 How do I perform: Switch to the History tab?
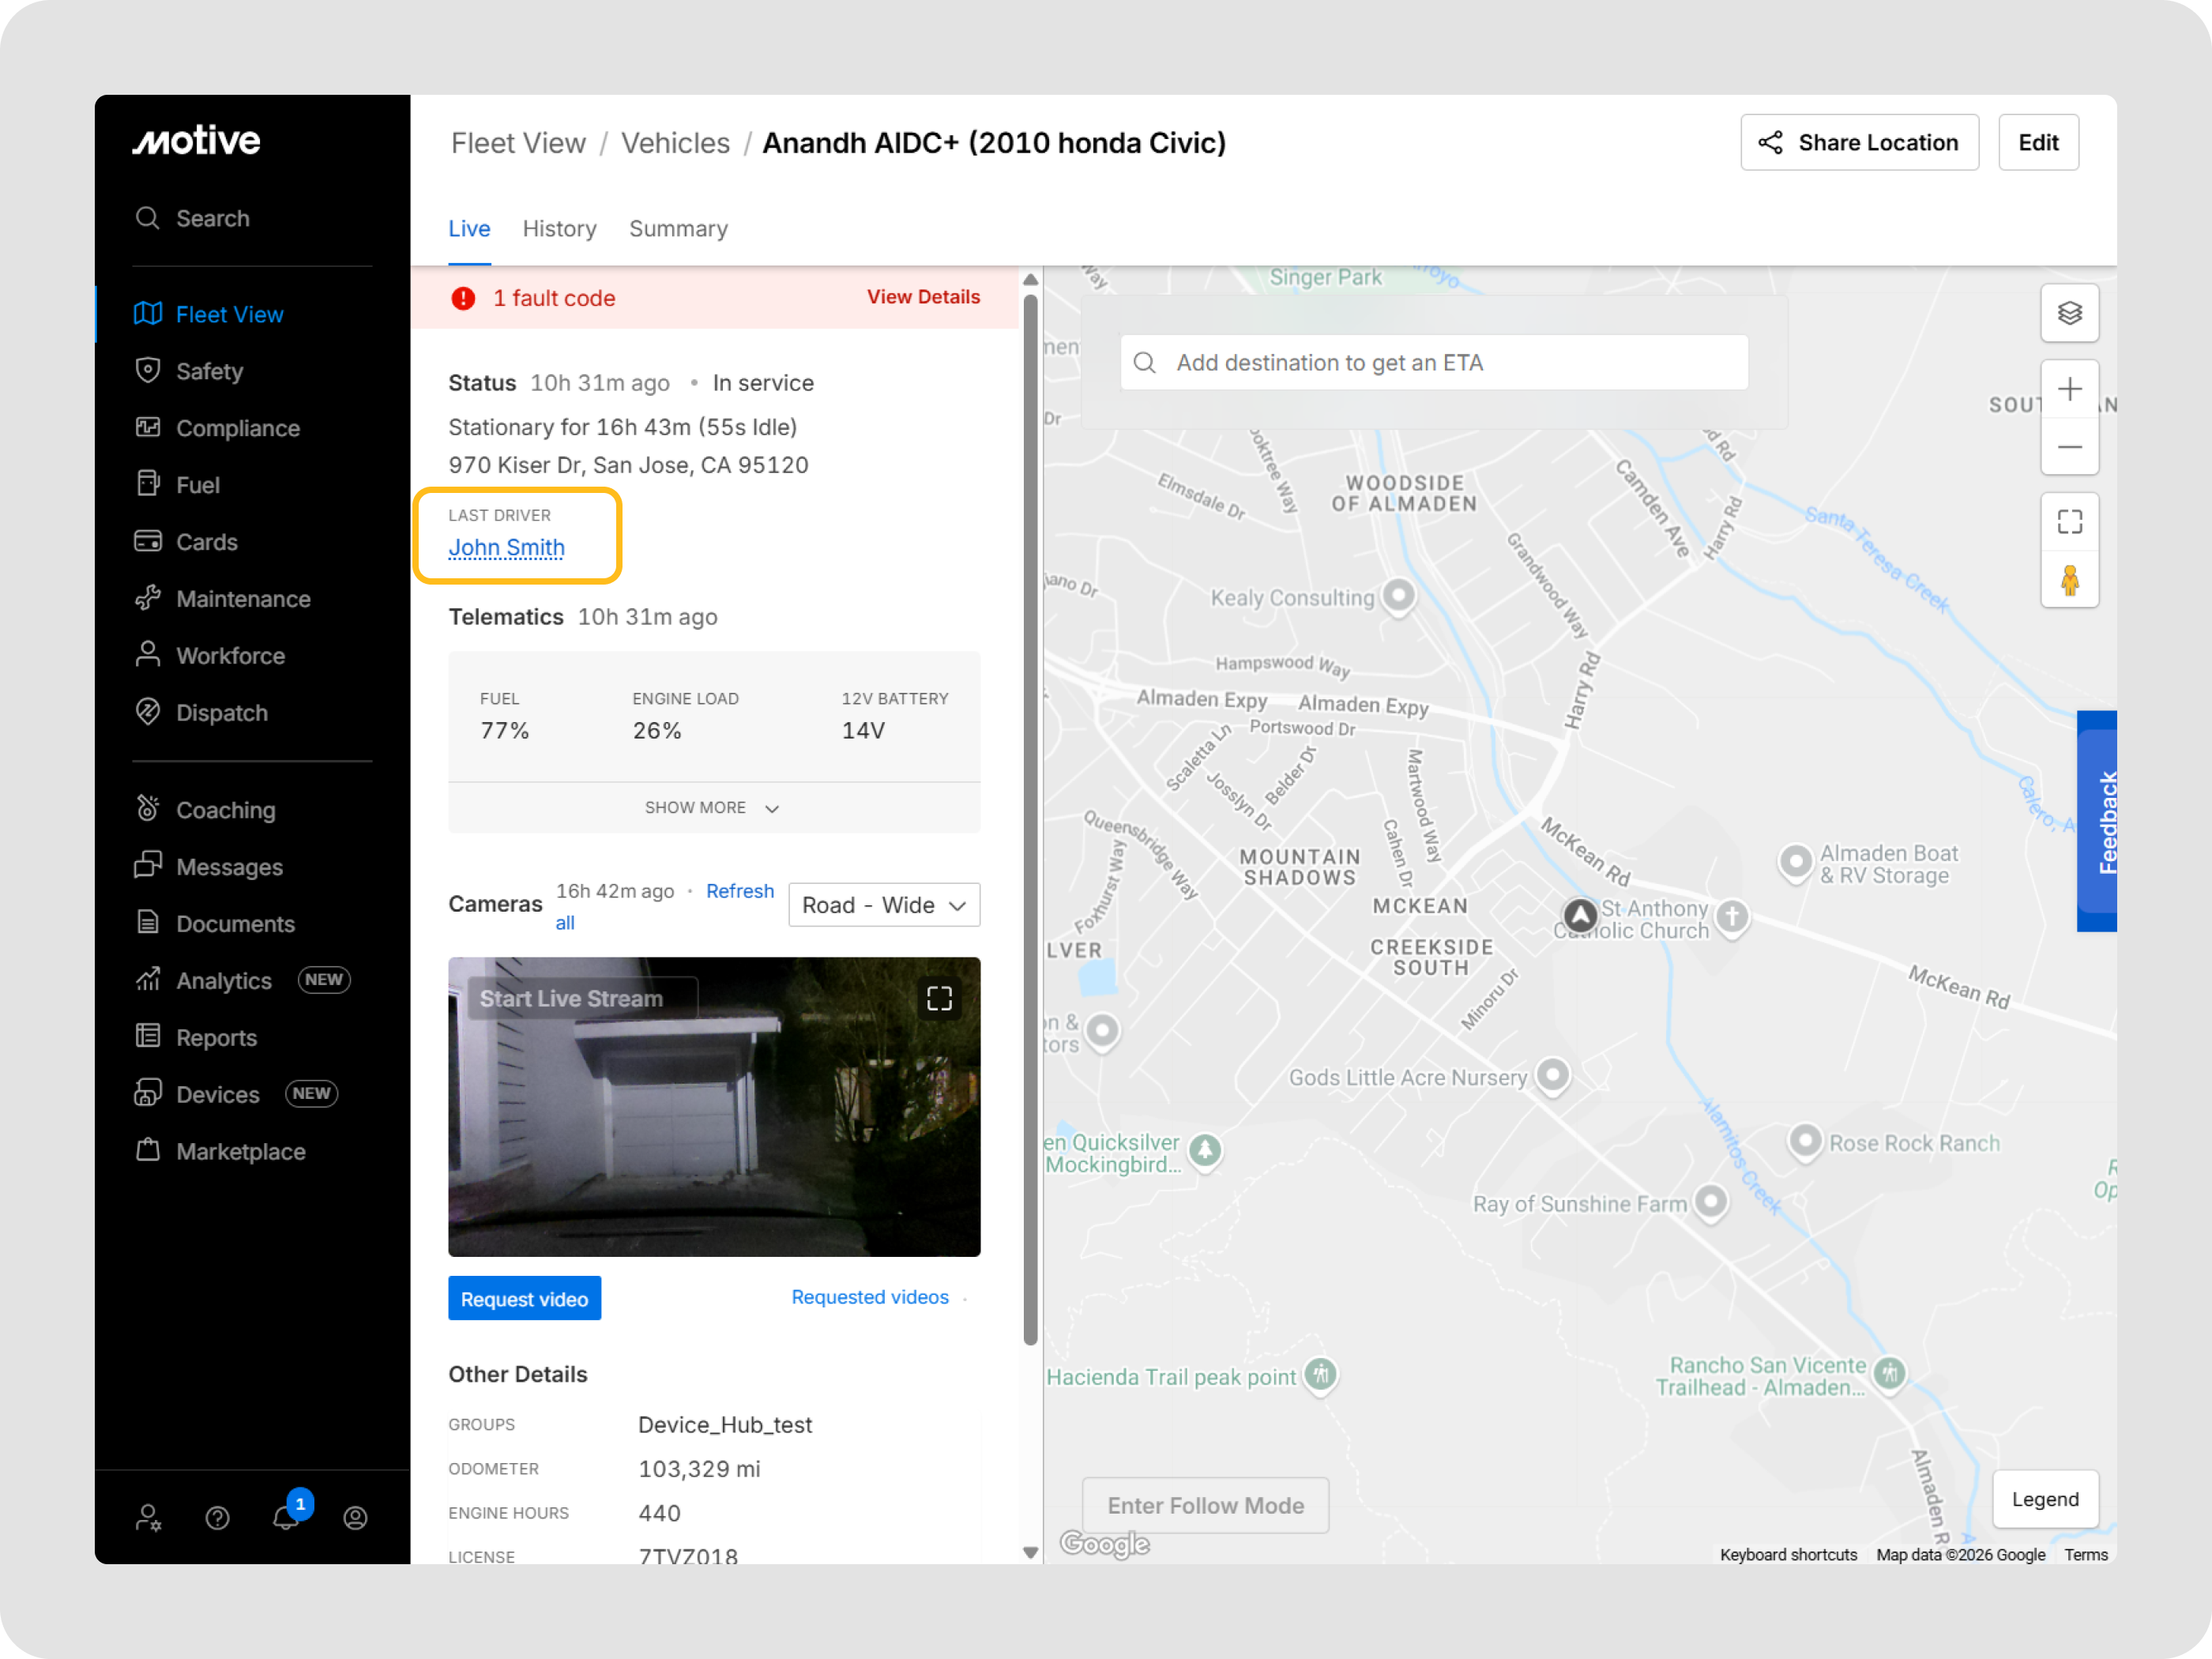click(x=559, y=229)
